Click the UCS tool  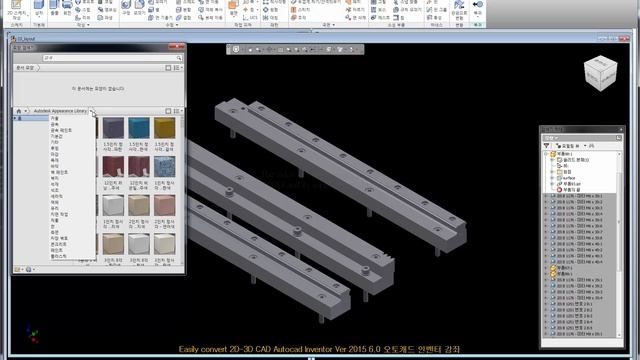[x=250, y=18]
